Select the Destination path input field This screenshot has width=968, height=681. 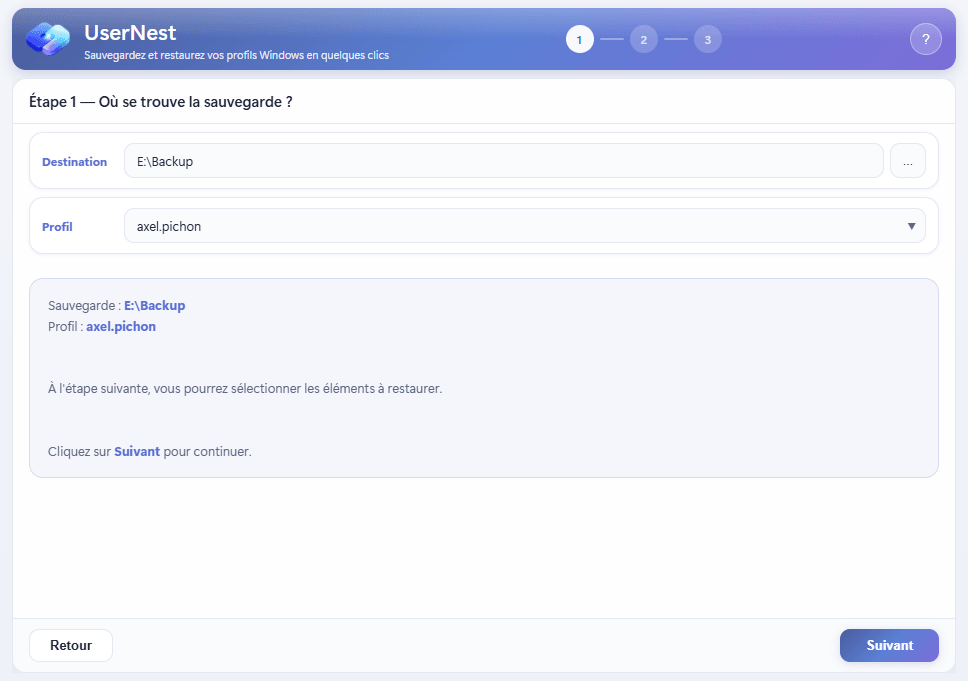tap(500, 160)
